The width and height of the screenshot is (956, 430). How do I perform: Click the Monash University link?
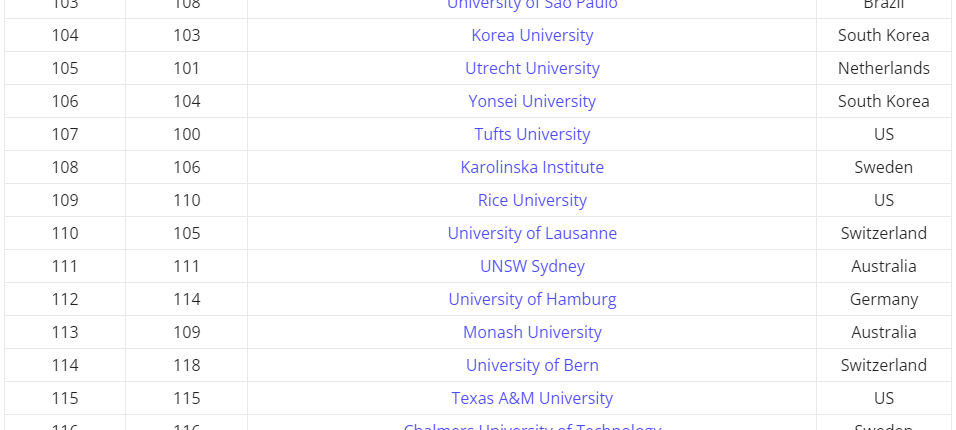point(532,332)
